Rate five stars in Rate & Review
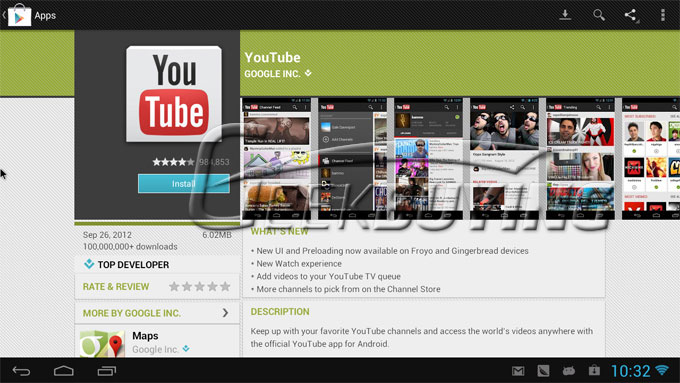 [x=225, y=286]
